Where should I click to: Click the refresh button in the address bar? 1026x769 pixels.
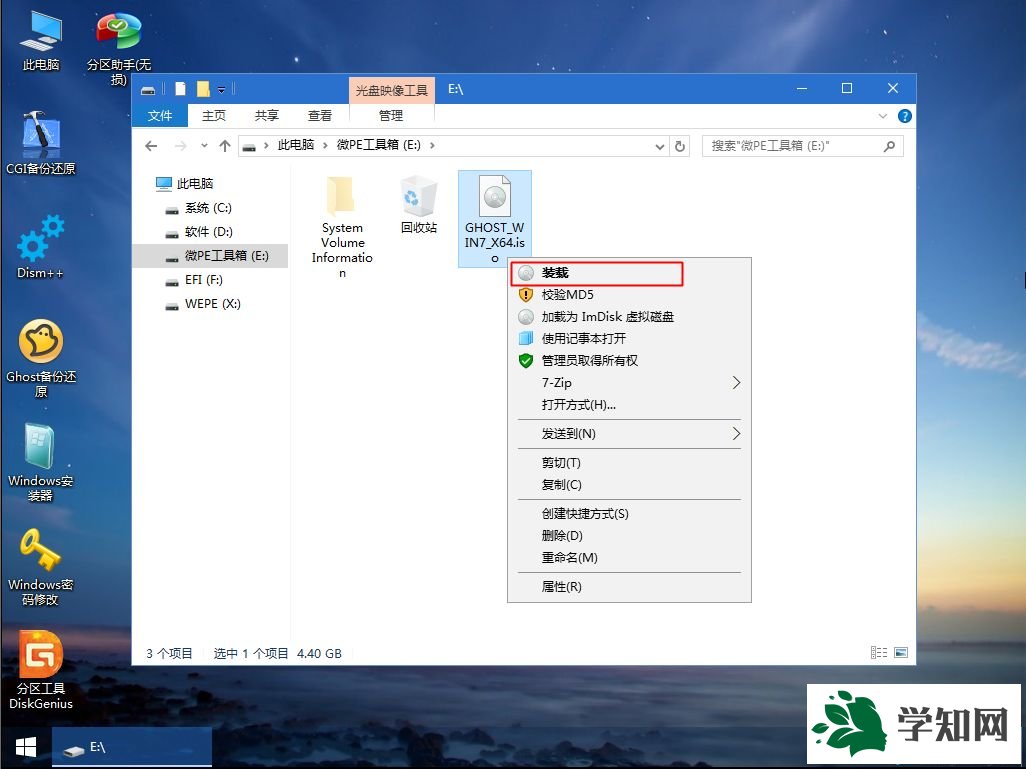[681, 145]
